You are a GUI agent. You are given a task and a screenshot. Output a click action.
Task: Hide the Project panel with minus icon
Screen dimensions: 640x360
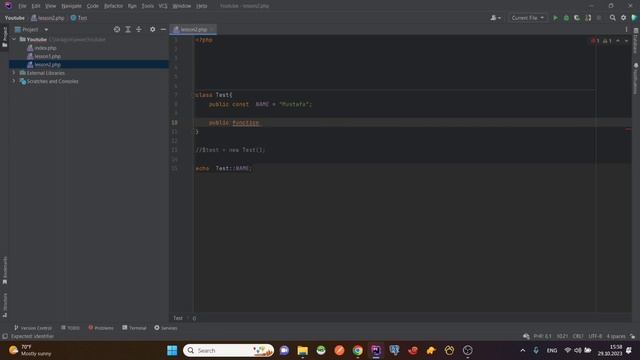tap(163, 29)
